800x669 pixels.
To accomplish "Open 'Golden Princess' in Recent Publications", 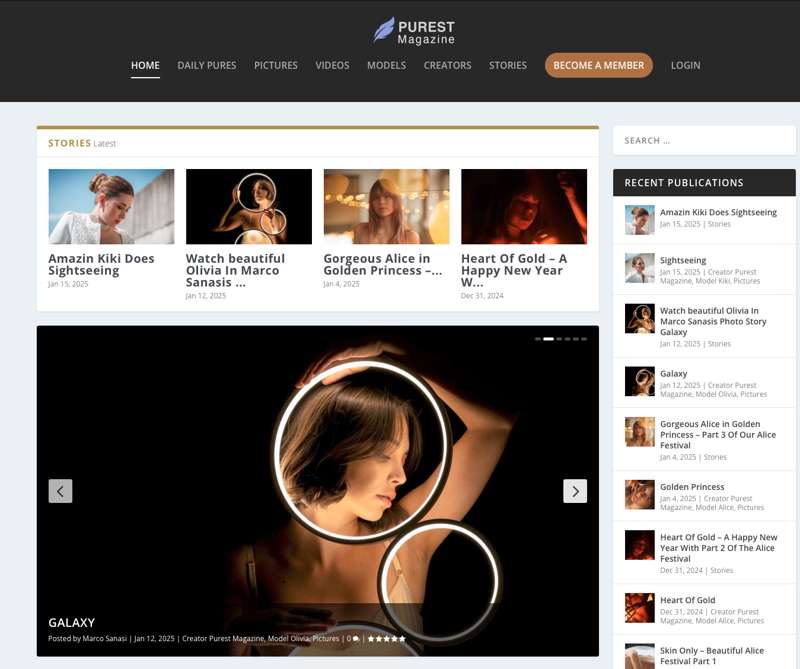I will tap(692, 487).
